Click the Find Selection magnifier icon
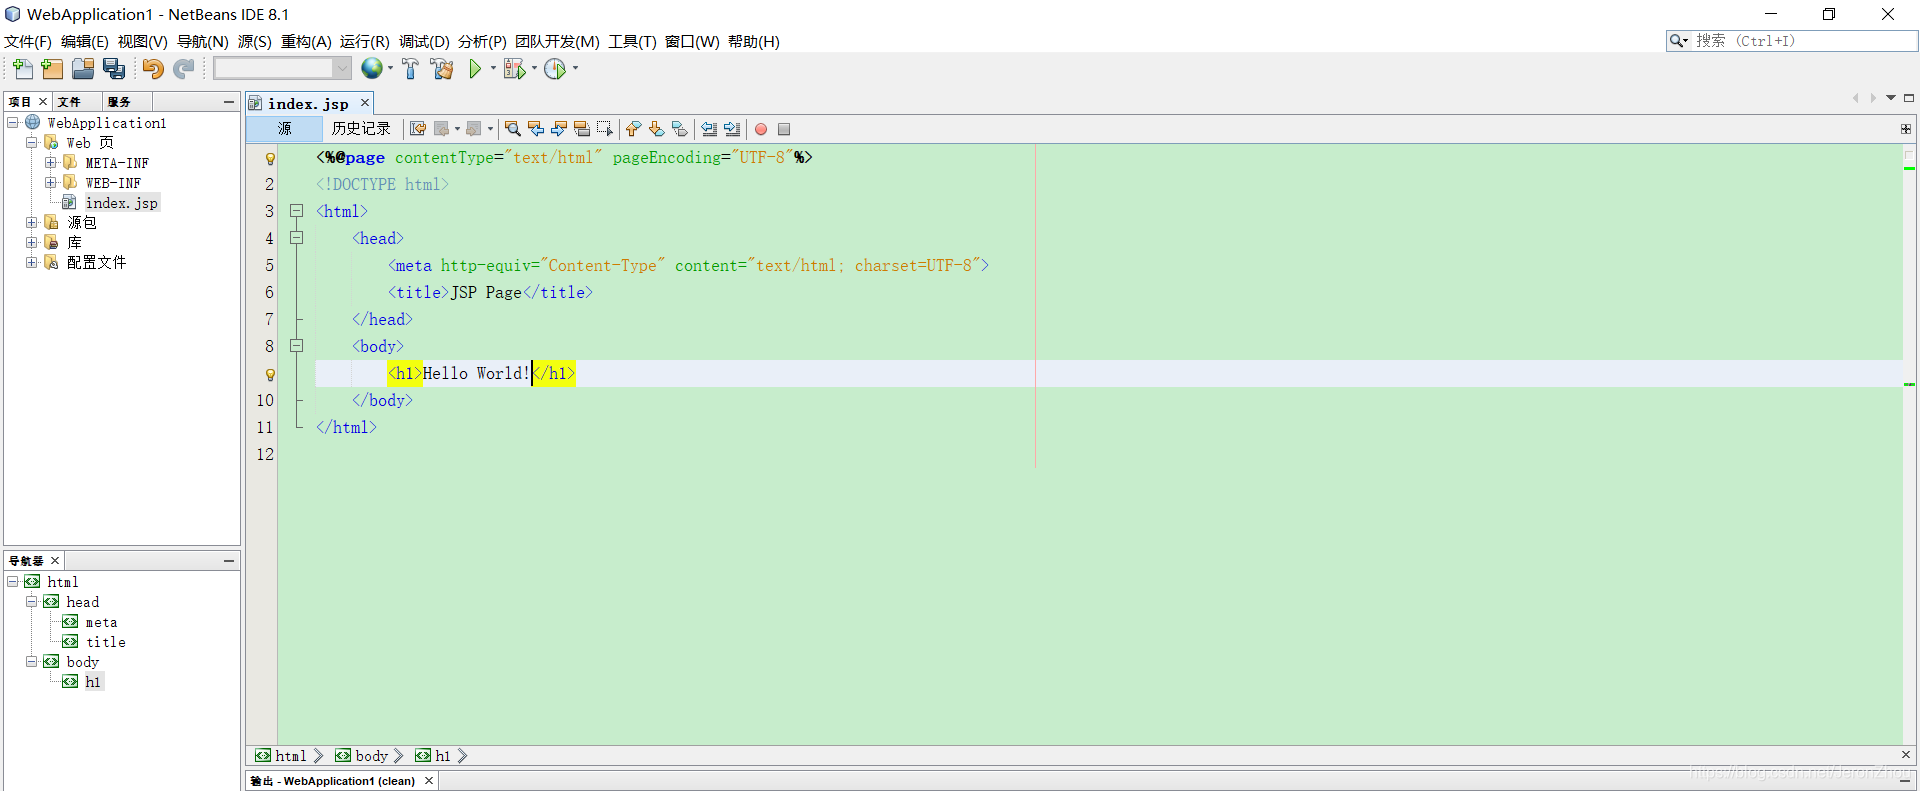This screenshot has width=1920, height=791. (x=513, y=129)
